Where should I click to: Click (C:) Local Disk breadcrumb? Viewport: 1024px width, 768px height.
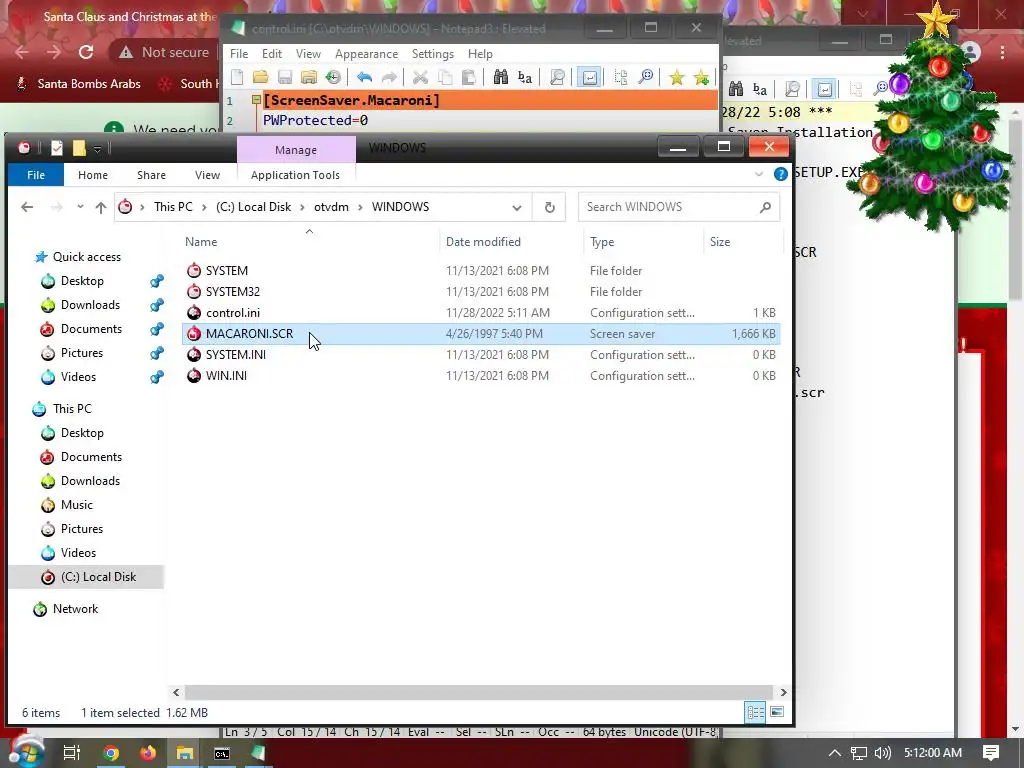pyautogui.click(x=253, y=207)
